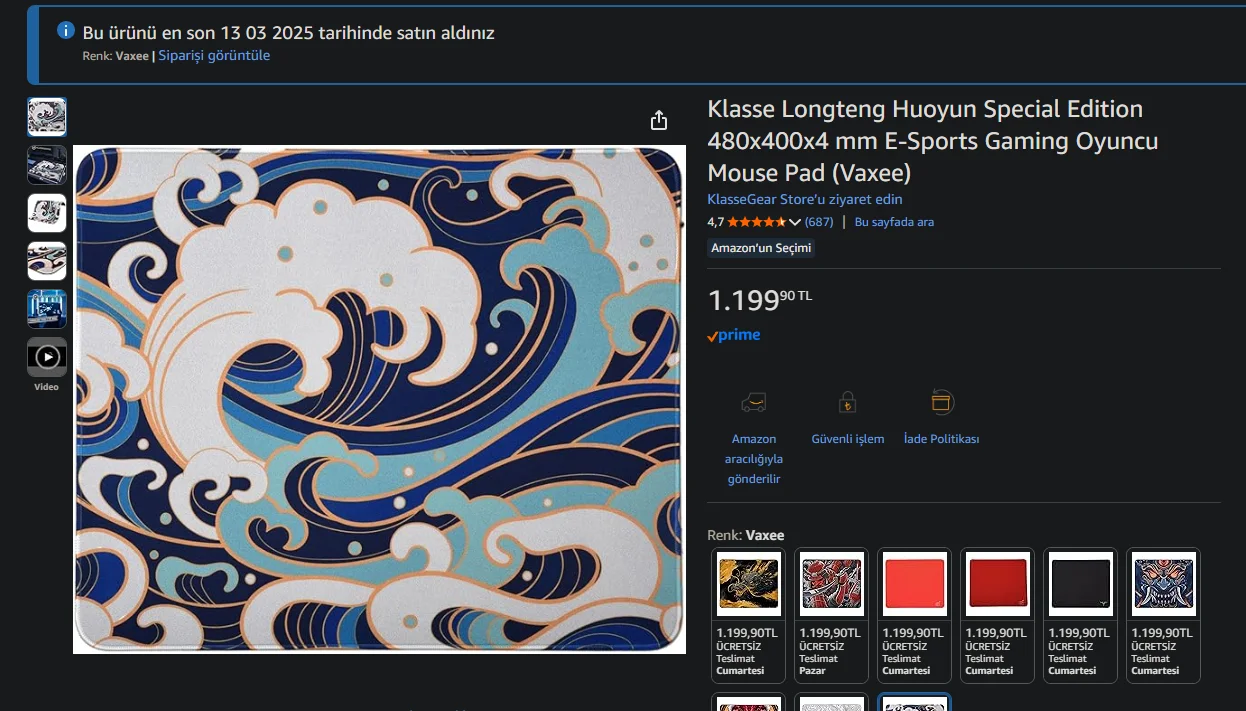Select the fifth thumbnail with blue gaming room
This screenshot has height=711, width=1246.
coord(47,309)
